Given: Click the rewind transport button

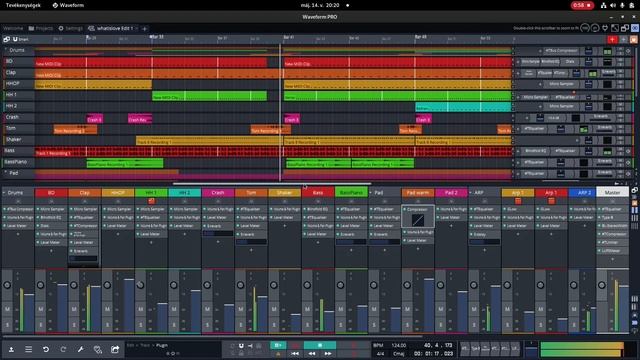Looking at the screenshot, I should tap(312, 353).
